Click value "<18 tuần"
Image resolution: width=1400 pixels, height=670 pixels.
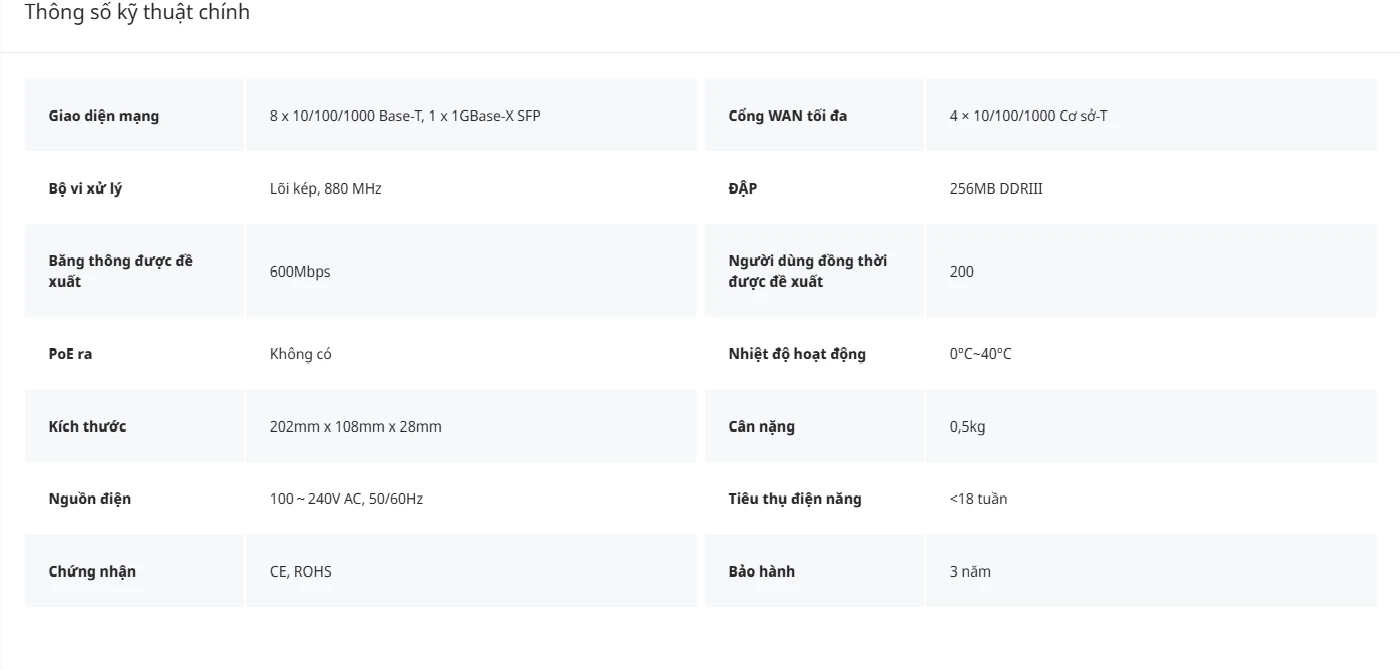tap(978, 499)
